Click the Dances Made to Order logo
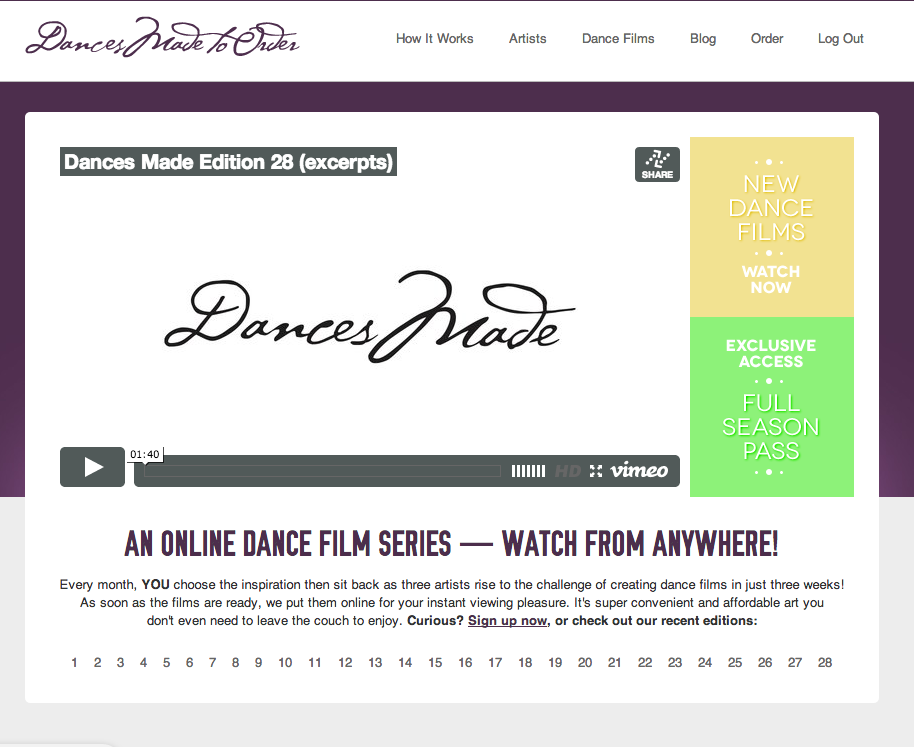Screen dimensions: 914x747 pyautogui.click(x=162, y=38)
